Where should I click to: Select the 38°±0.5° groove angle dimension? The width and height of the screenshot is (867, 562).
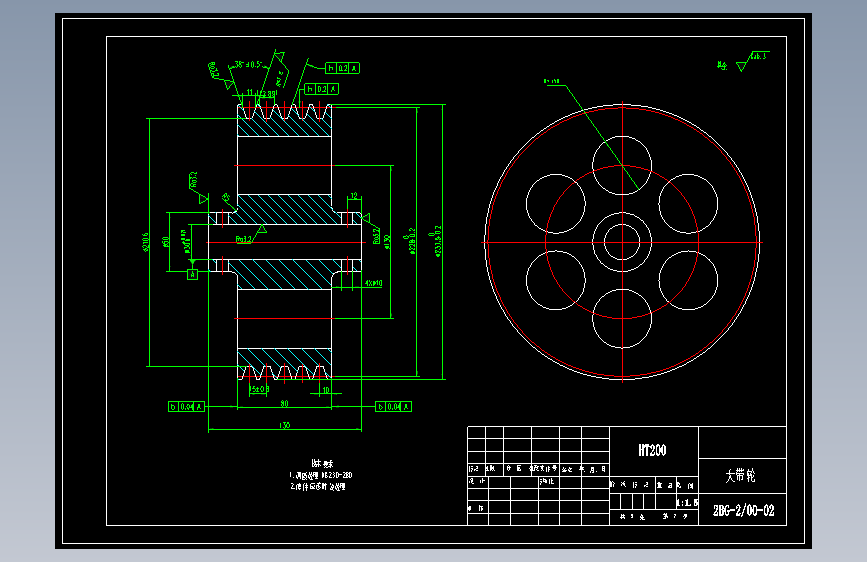click(247, 65)
